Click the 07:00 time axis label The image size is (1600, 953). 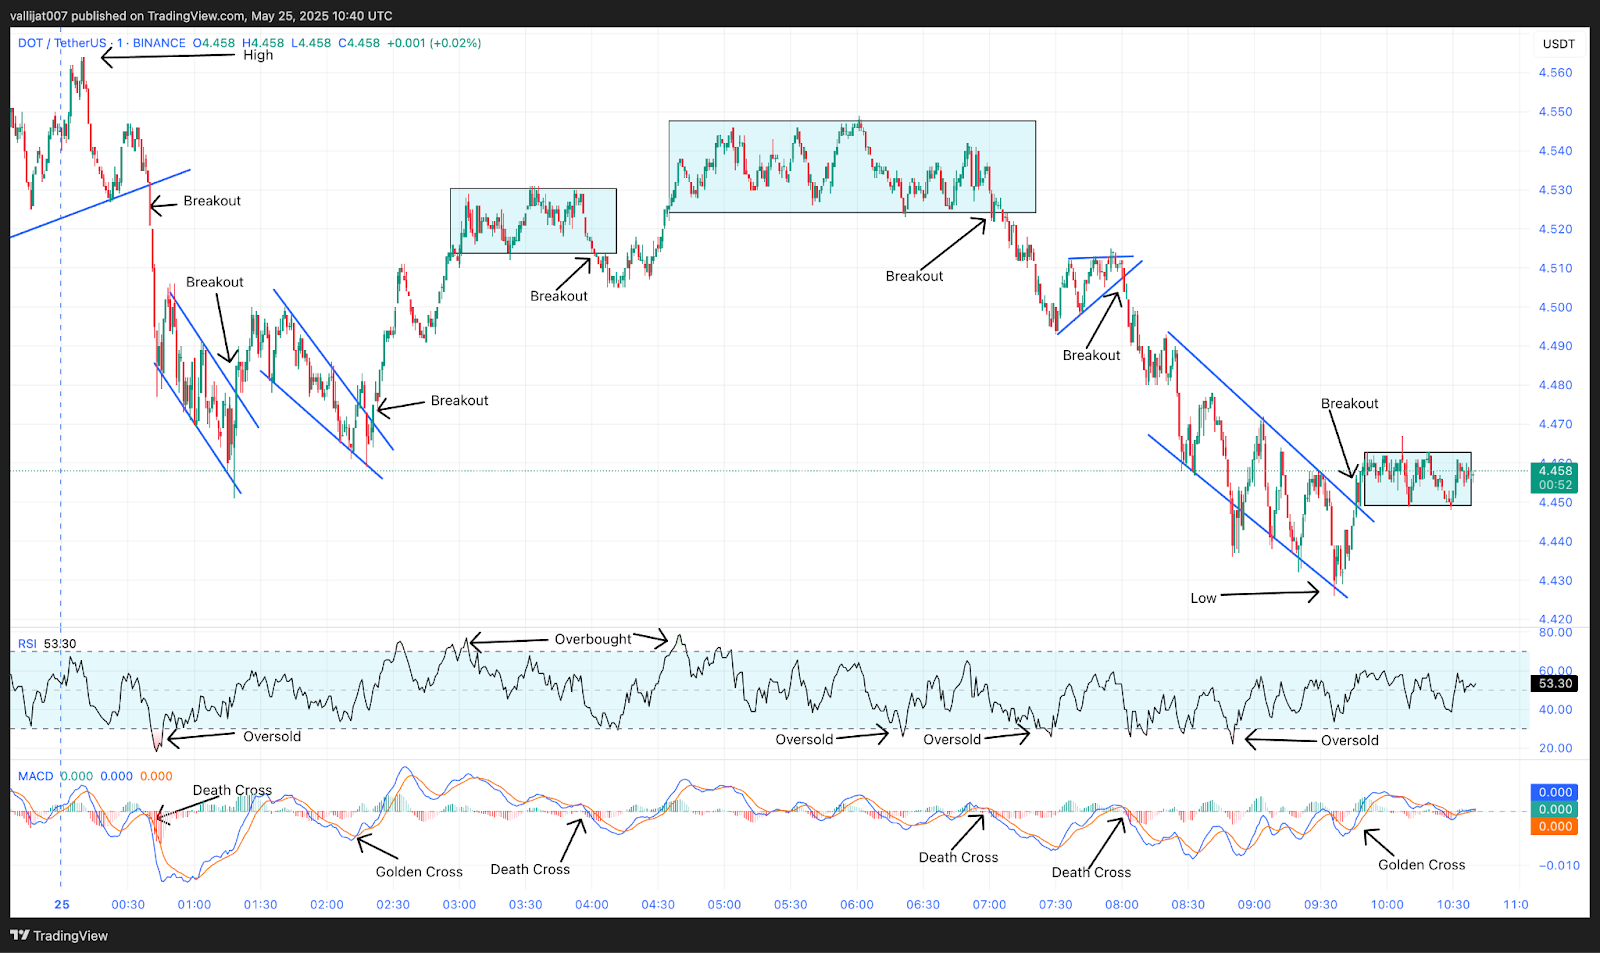[989, 904]
